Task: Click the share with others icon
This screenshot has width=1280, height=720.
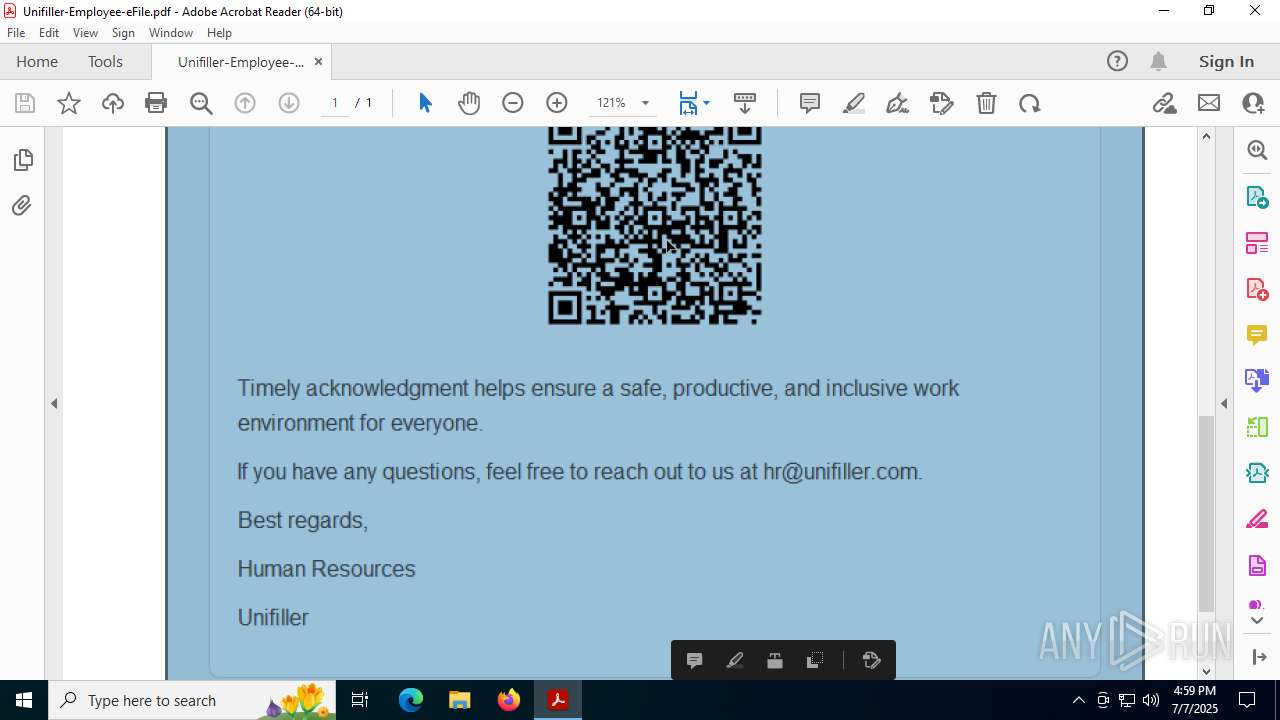Action: coord(1253,103)
